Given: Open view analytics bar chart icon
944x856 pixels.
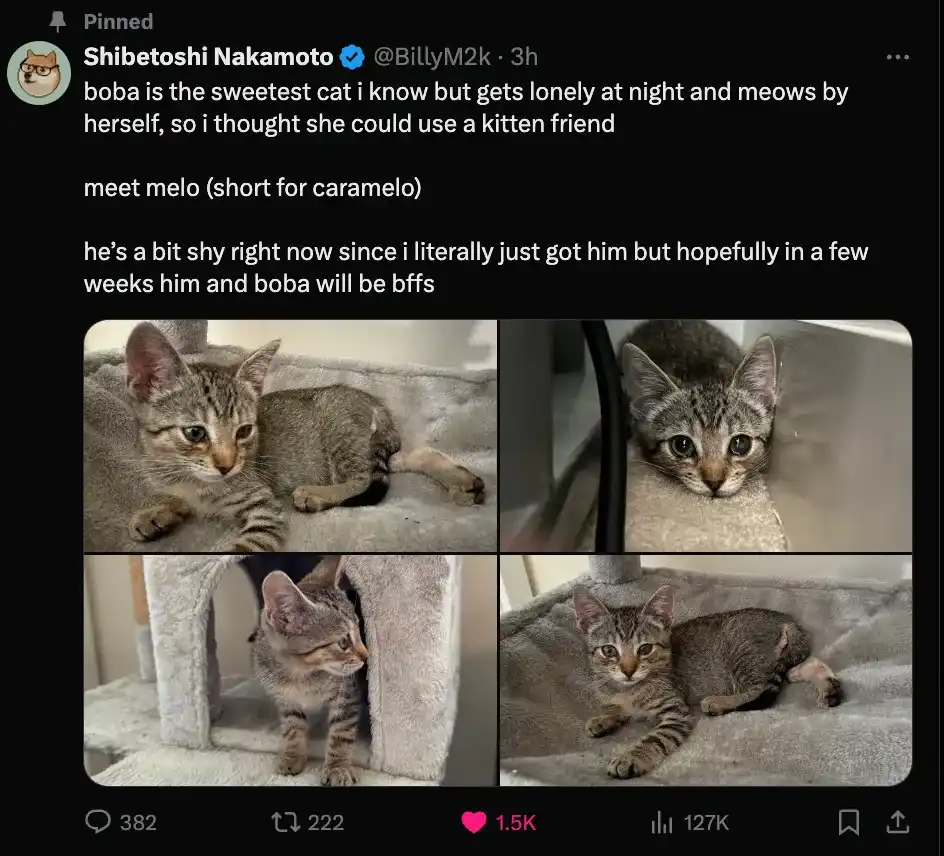Looking at the screenshot, I should click(x=661, y=822).
